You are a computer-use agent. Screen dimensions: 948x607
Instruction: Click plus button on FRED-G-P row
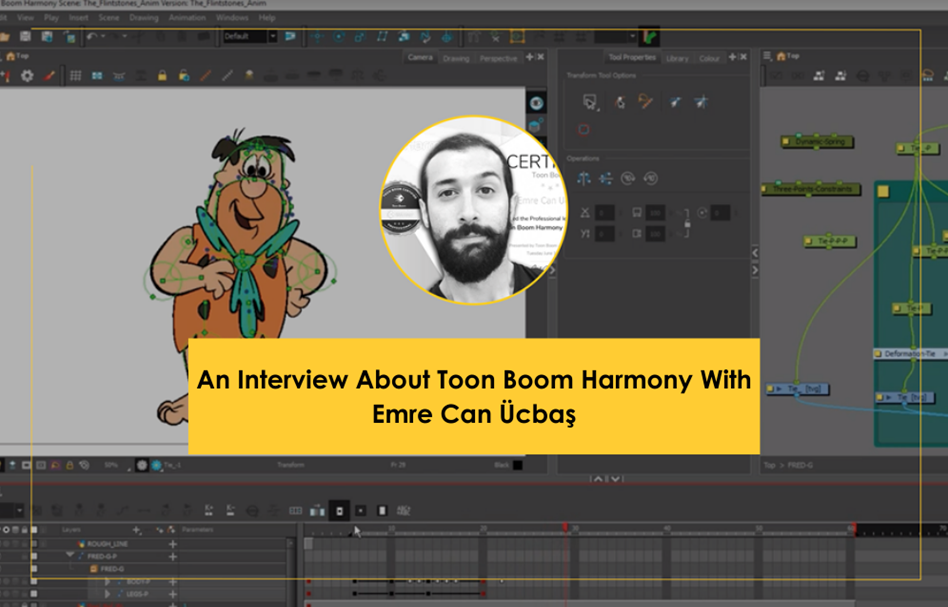tap(173, 556)
